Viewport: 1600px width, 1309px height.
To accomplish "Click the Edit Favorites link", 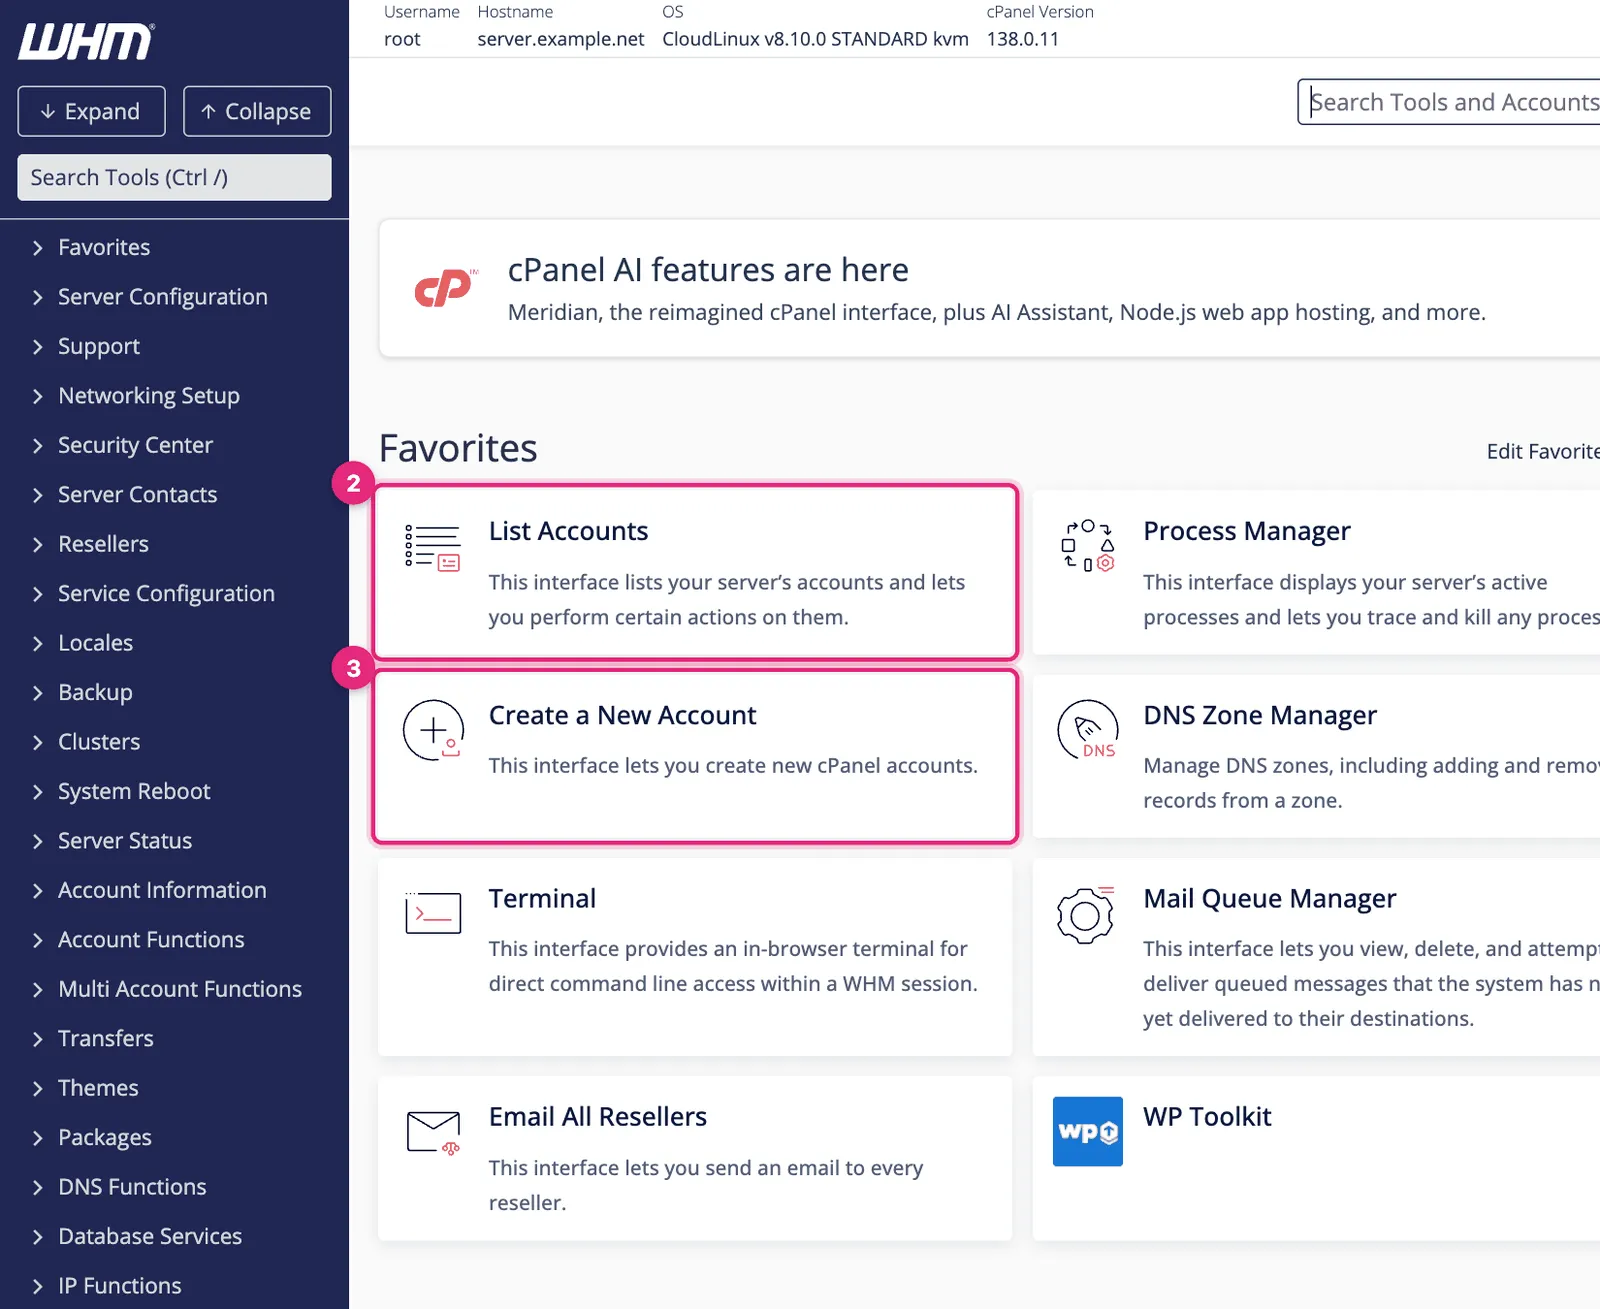I will (x=1543, y=452).
